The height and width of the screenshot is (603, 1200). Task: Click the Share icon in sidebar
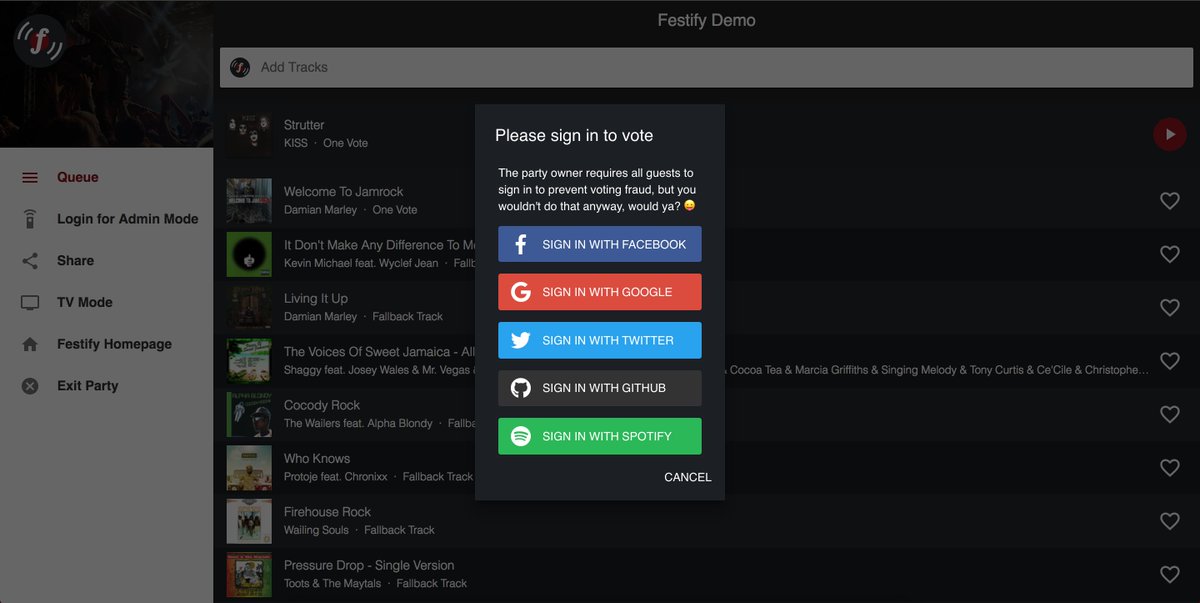[30, 261]
